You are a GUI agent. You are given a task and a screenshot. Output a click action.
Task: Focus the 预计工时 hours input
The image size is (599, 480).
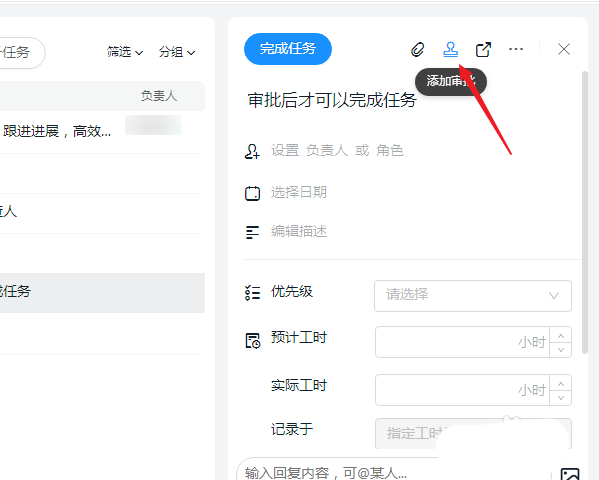pyautogui.click(x=462, y=342)
